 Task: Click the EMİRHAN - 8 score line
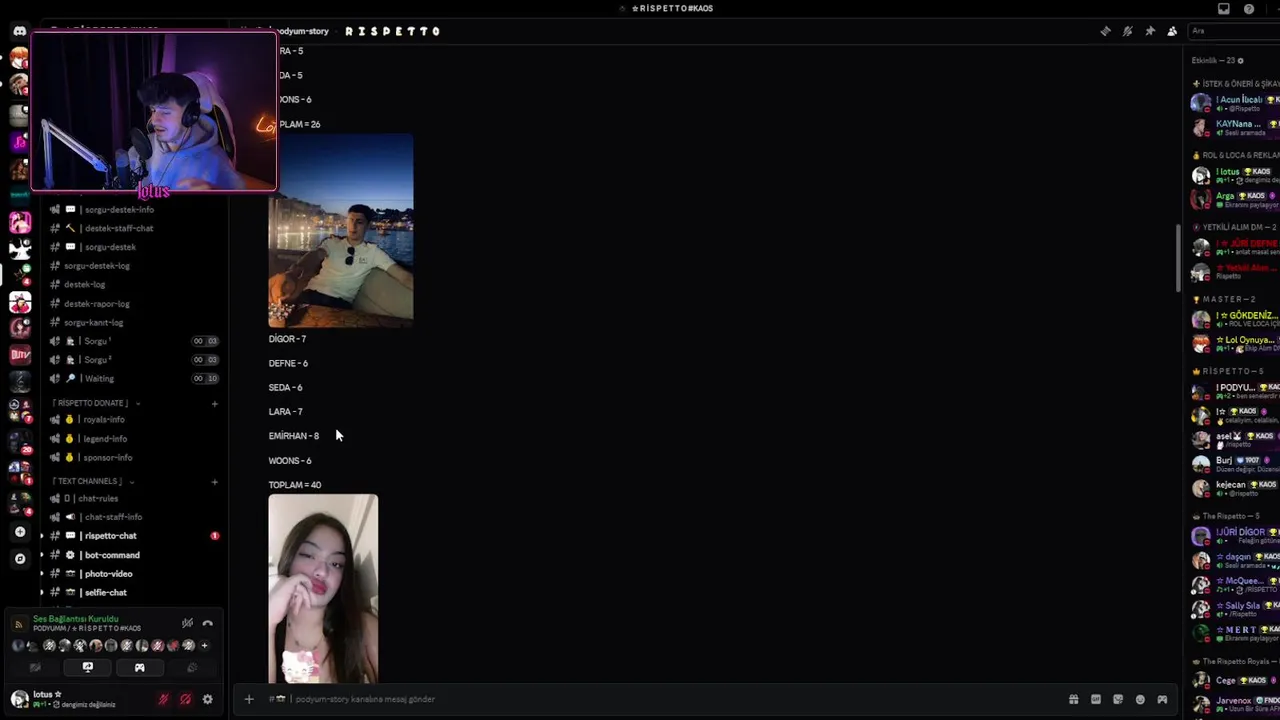click(294, 436)
